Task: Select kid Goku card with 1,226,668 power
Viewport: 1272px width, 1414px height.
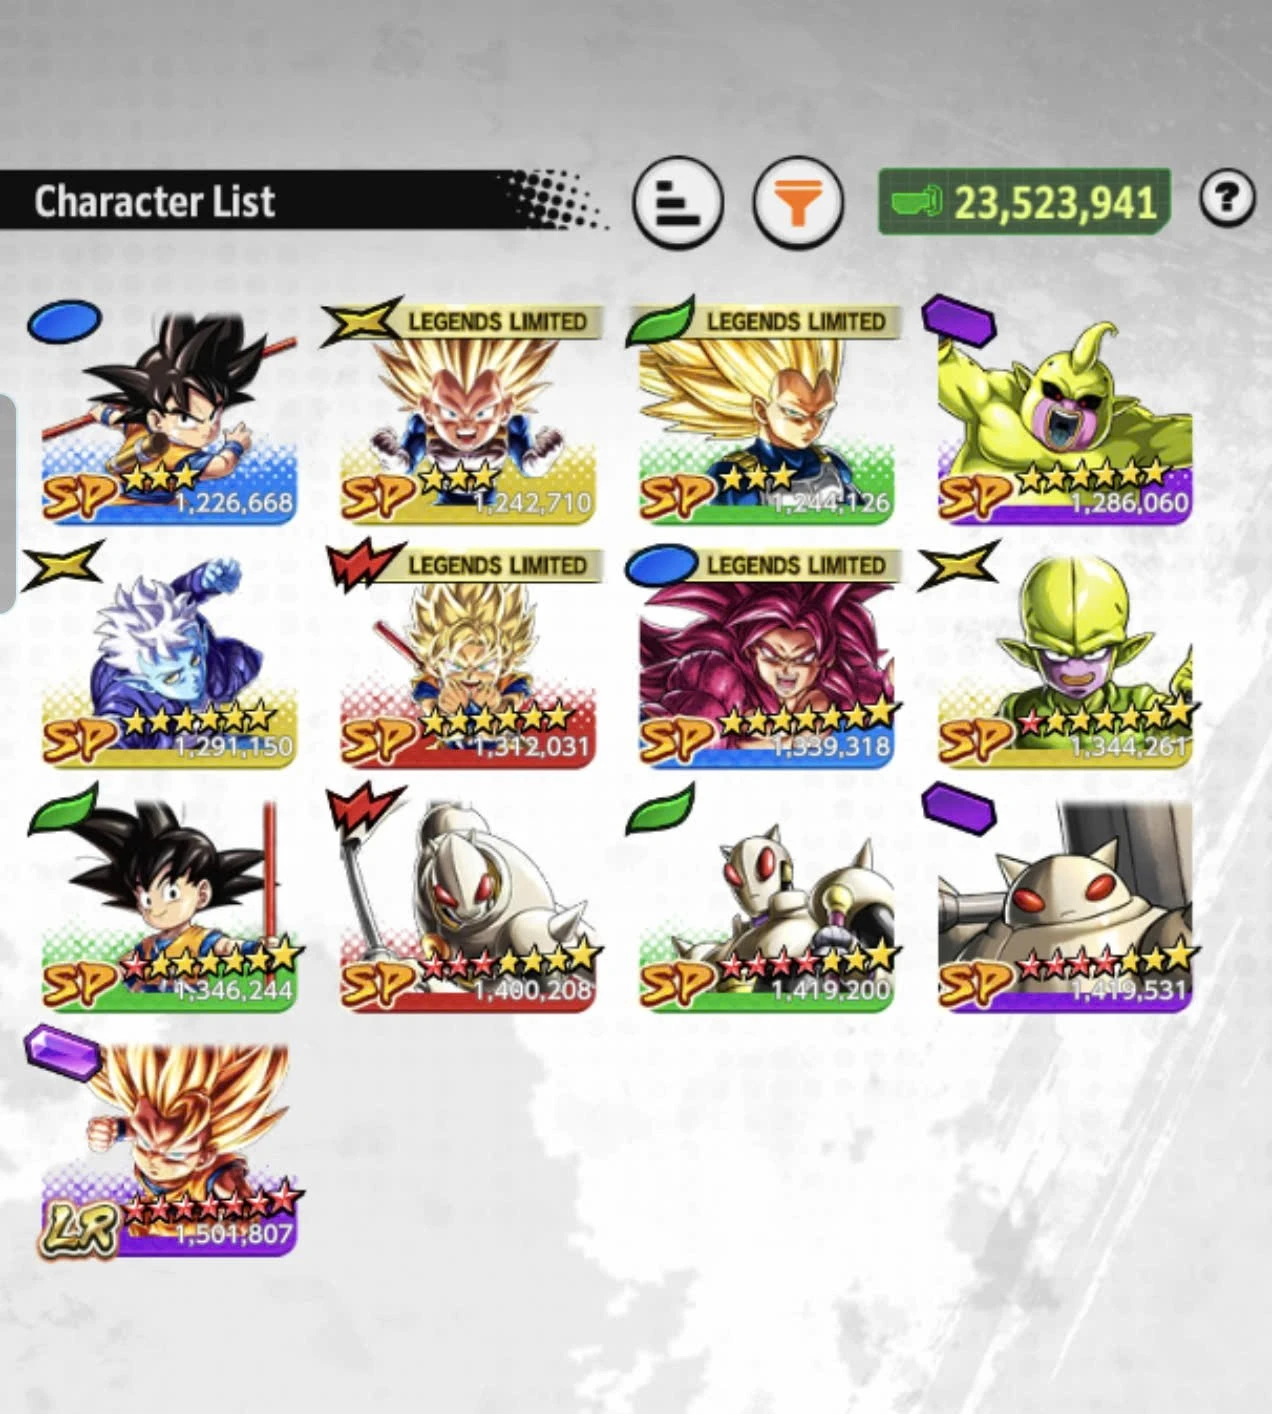Action: pos(168,416)
